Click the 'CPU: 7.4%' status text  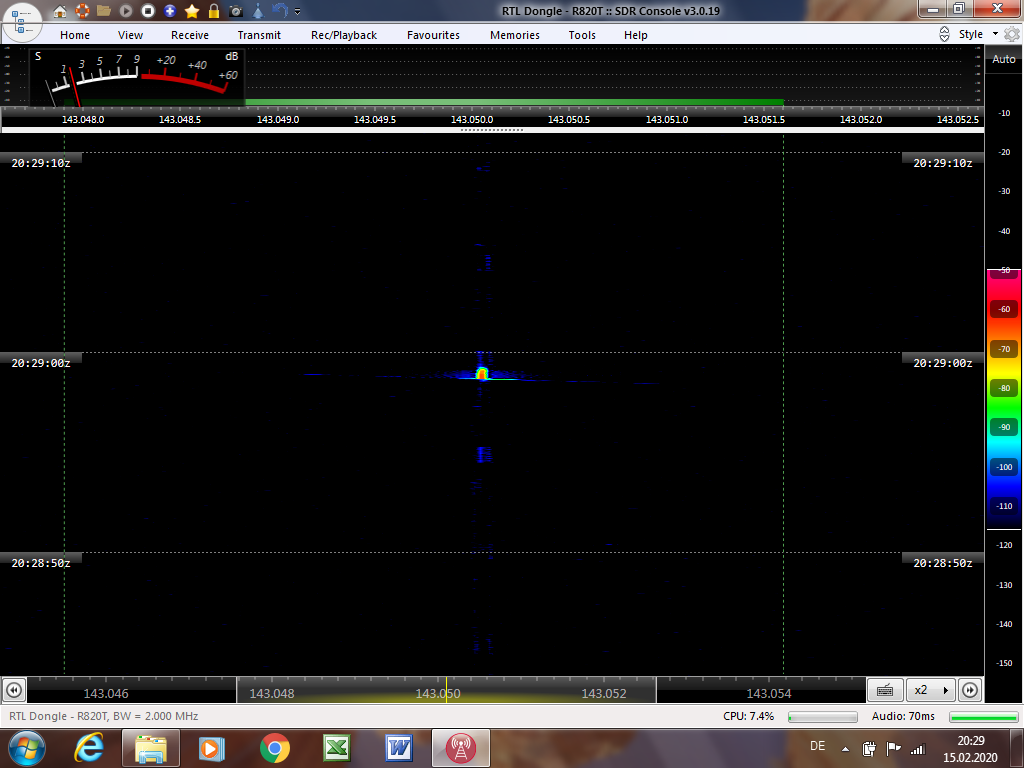point(748,716)
